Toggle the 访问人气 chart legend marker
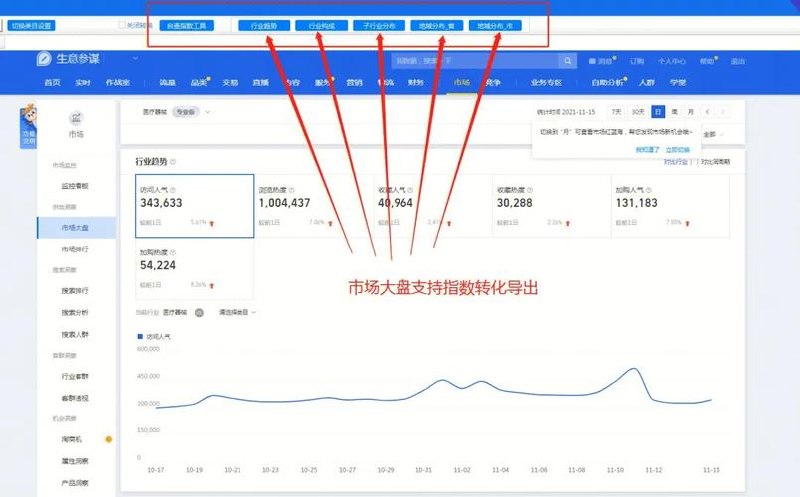This screenshot has width=800, height=497. (140, 336)
